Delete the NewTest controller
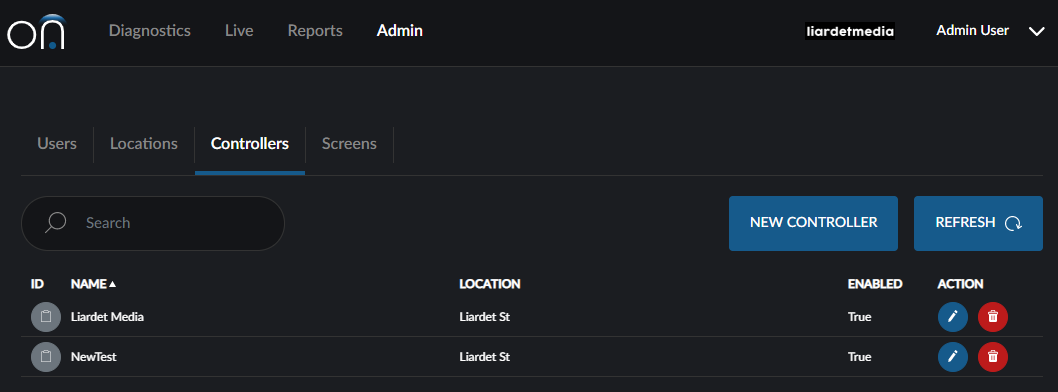Image resolution: width=1058 pixels, height=392 pixels. click(x=993, y=357)
